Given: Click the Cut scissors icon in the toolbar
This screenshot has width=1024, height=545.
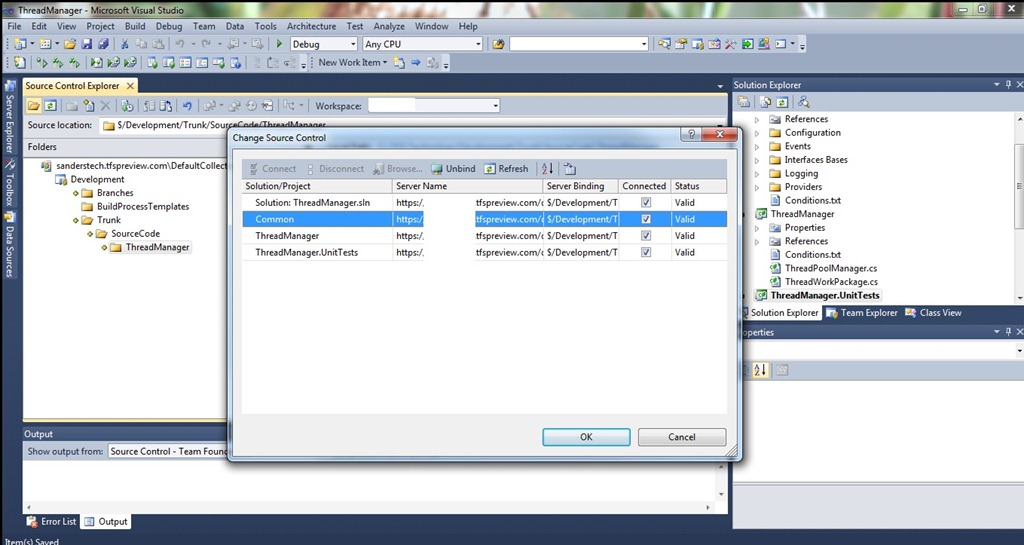Looking at the screenshot, I should [x=125, y=44].
